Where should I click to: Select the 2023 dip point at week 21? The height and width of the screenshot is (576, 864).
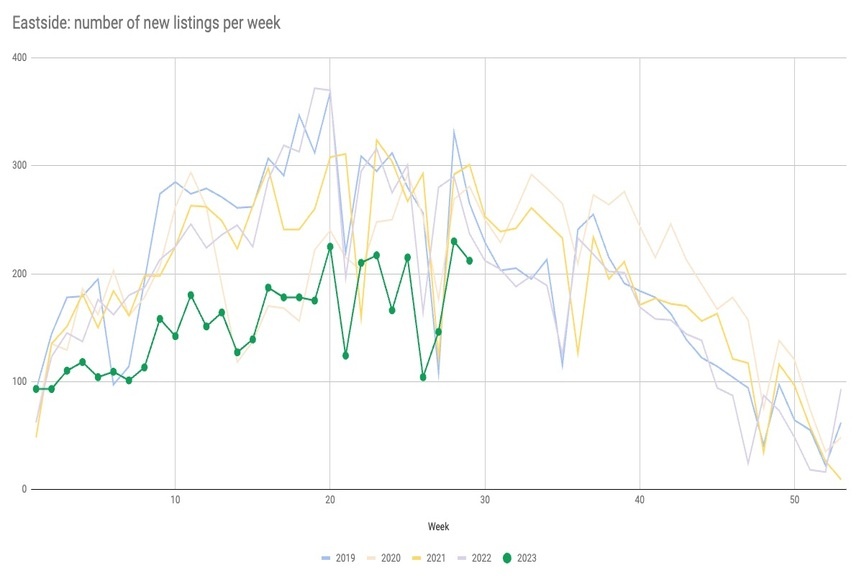click(x=345, y=356)
